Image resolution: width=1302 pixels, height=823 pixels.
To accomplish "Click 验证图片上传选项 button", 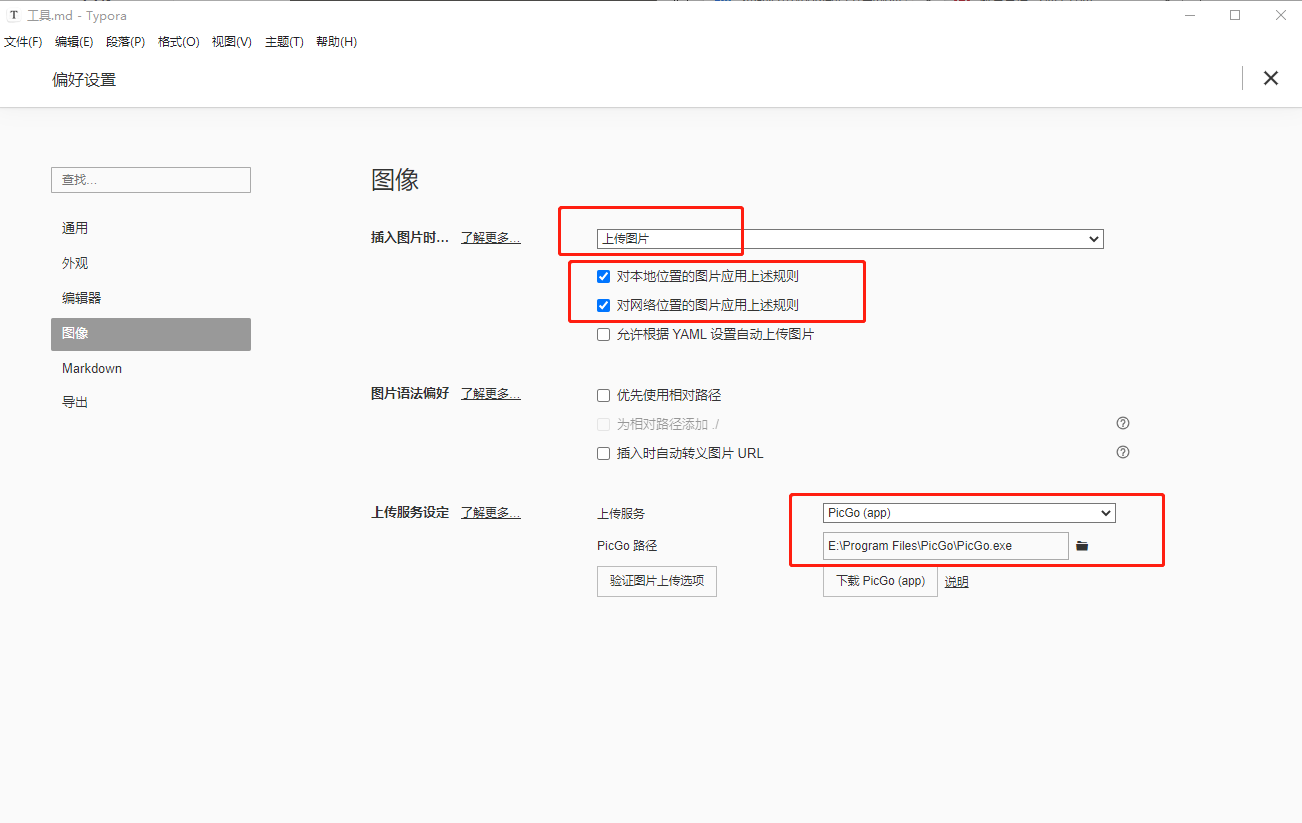I will (656, 581).
